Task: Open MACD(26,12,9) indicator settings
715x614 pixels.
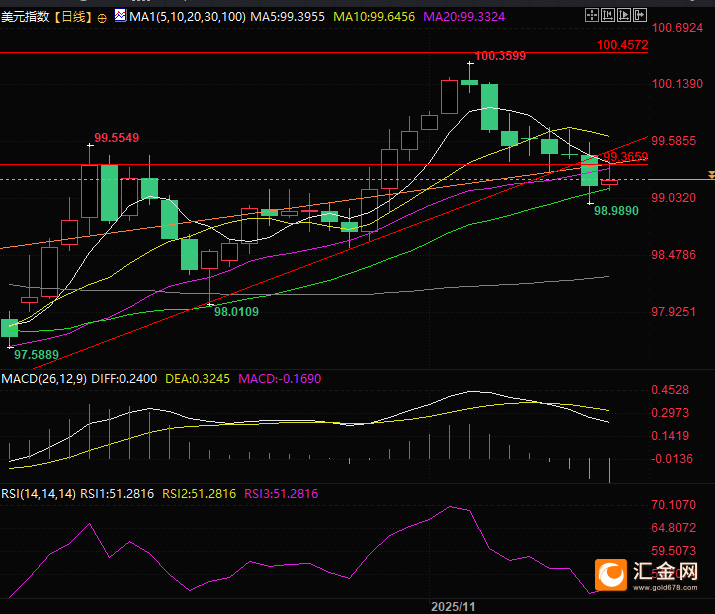Action: click(44, 378)
